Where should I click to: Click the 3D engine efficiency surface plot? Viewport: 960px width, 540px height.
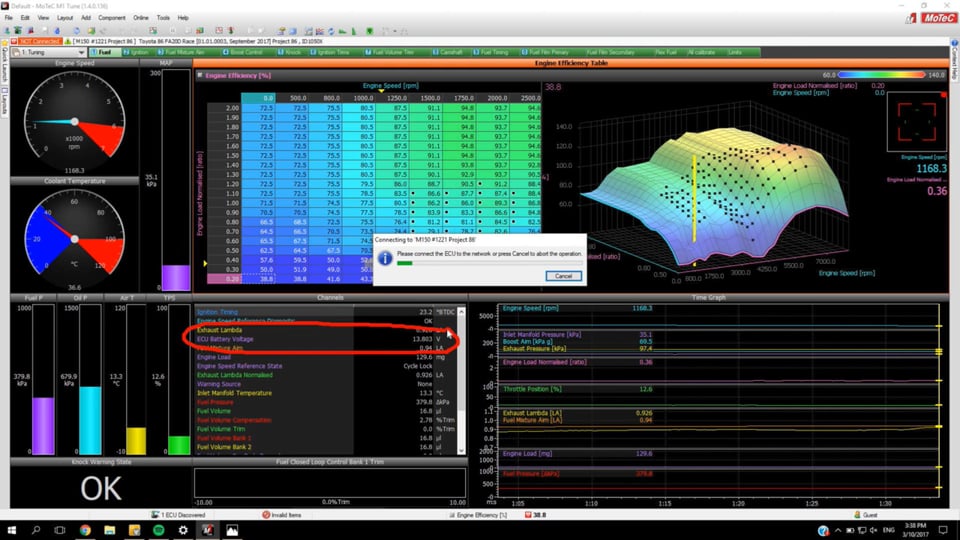pyautogui.click(x=714, y=196)
